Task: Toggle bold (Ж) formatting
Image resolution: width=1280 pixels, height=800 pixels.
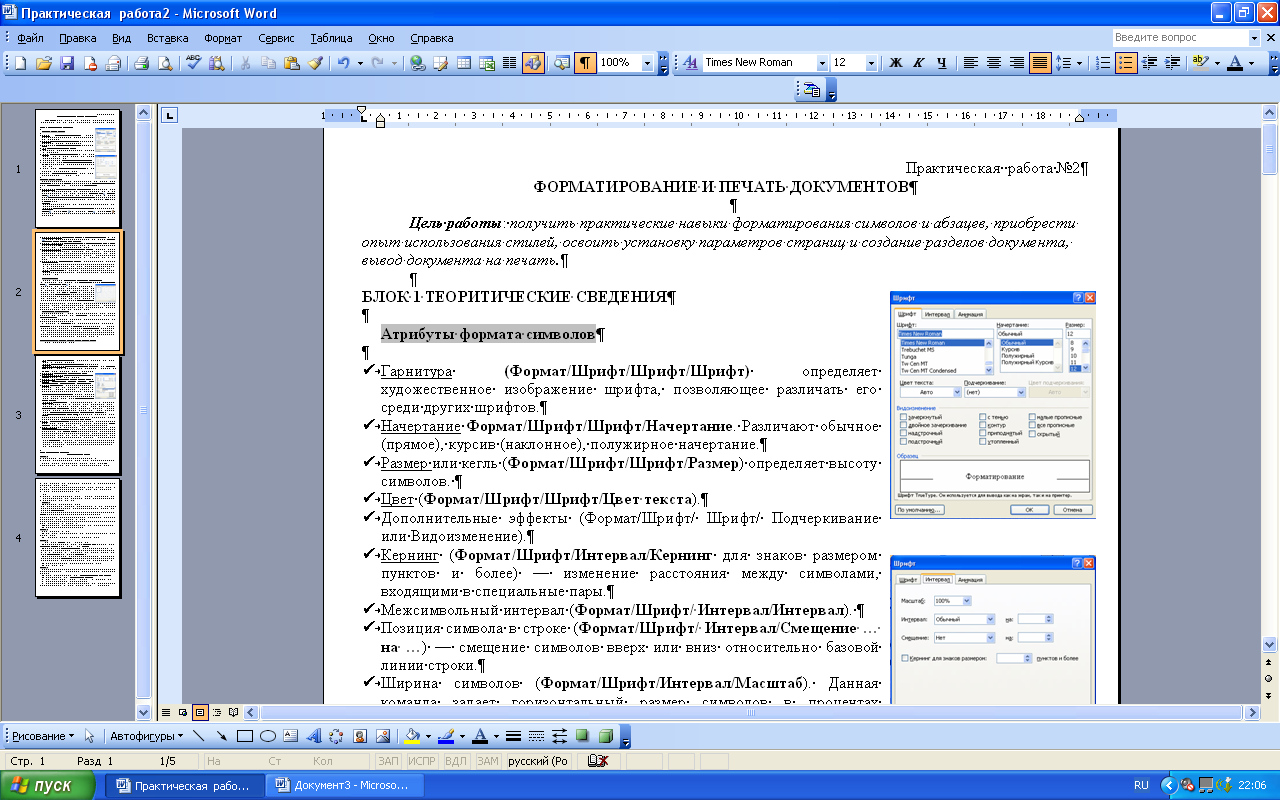Action: pyautogui.click(x=896, y=62)
